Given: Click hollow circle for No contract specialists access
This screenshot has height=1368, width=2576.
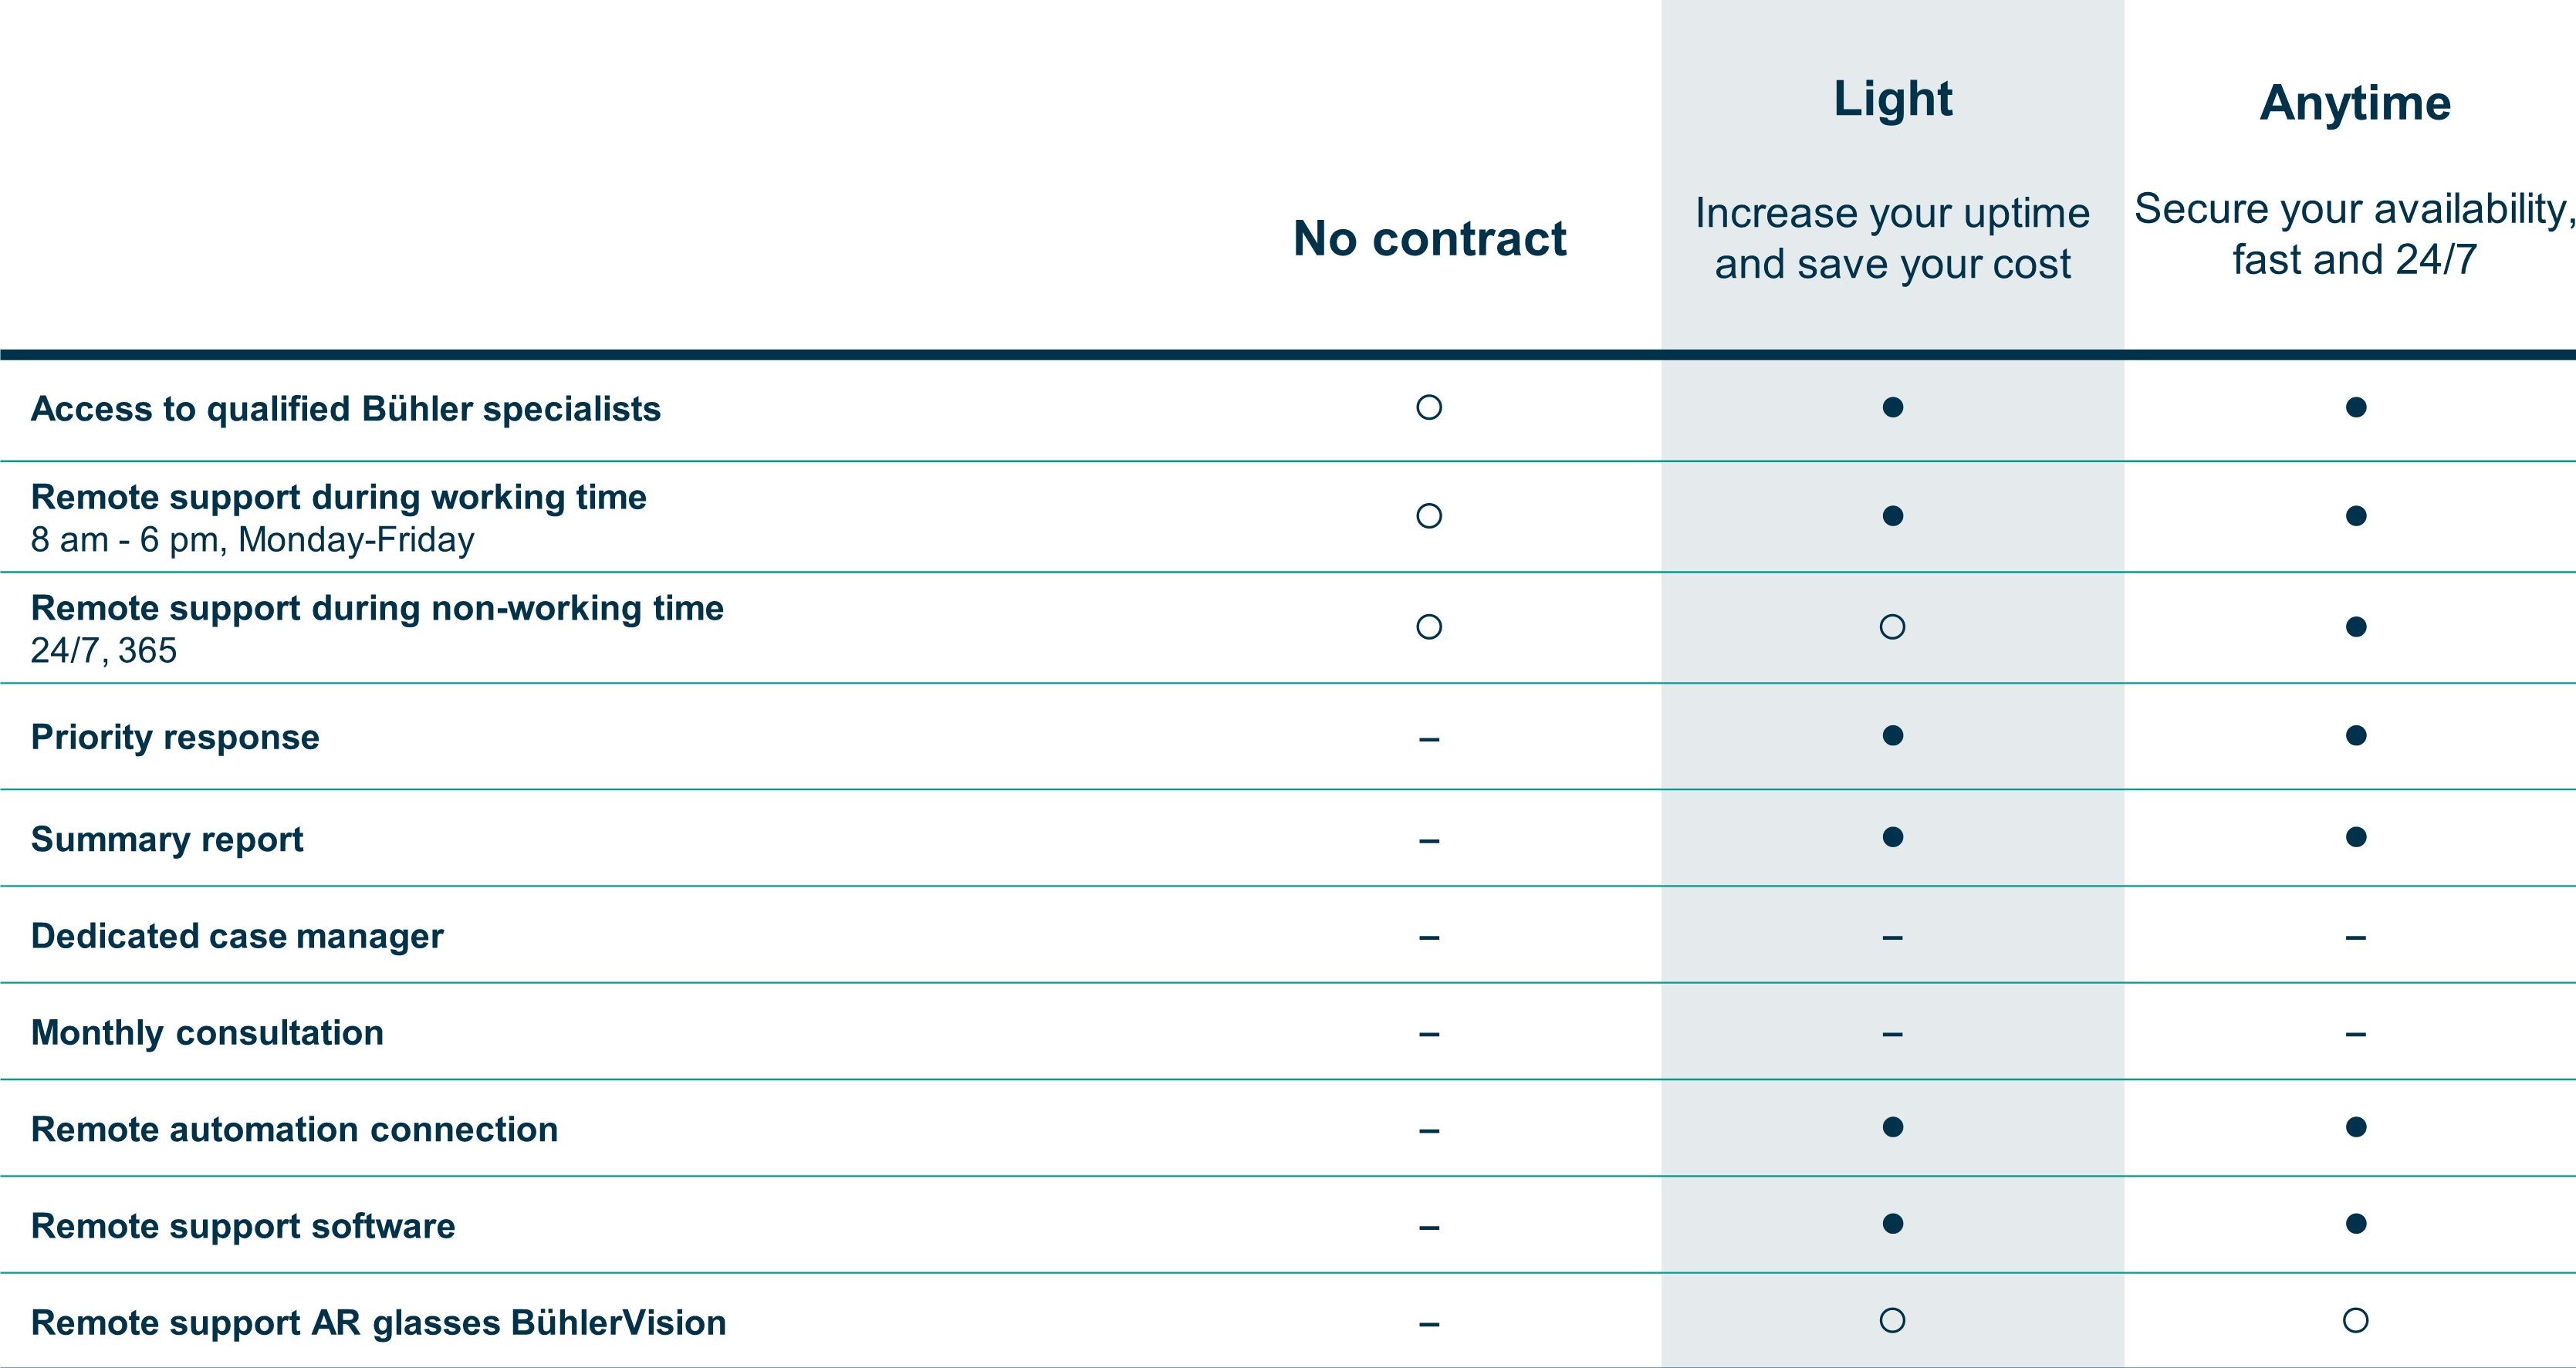Looking at the screenshot, I should [x=1429, y=407].
